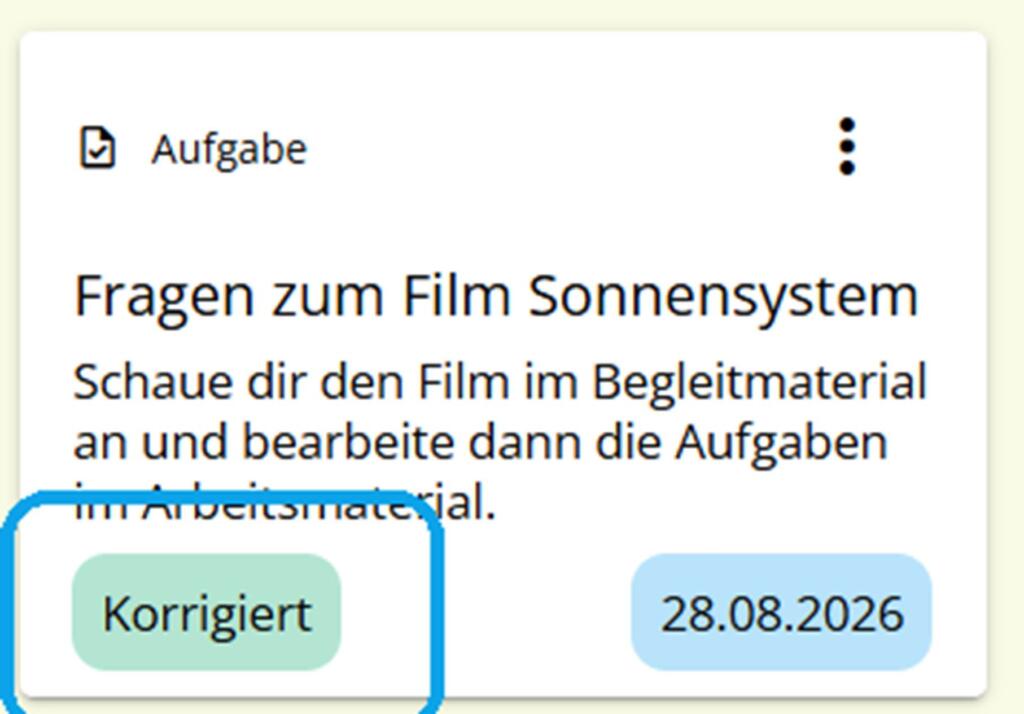The image size is (1024, 714).
Task: Click the partially hidden Arbeitsmaterial text line
Action: 285,503
